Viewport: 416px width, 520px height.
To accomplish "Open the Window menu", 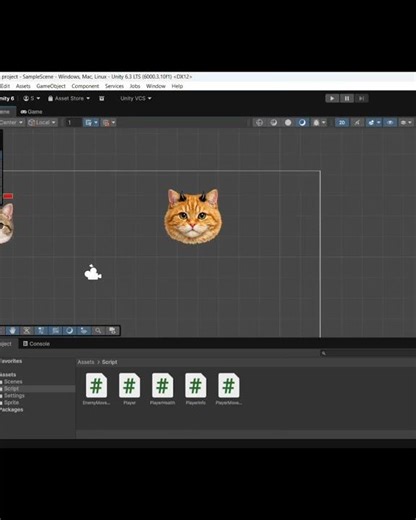I will [x=156, y=86].
